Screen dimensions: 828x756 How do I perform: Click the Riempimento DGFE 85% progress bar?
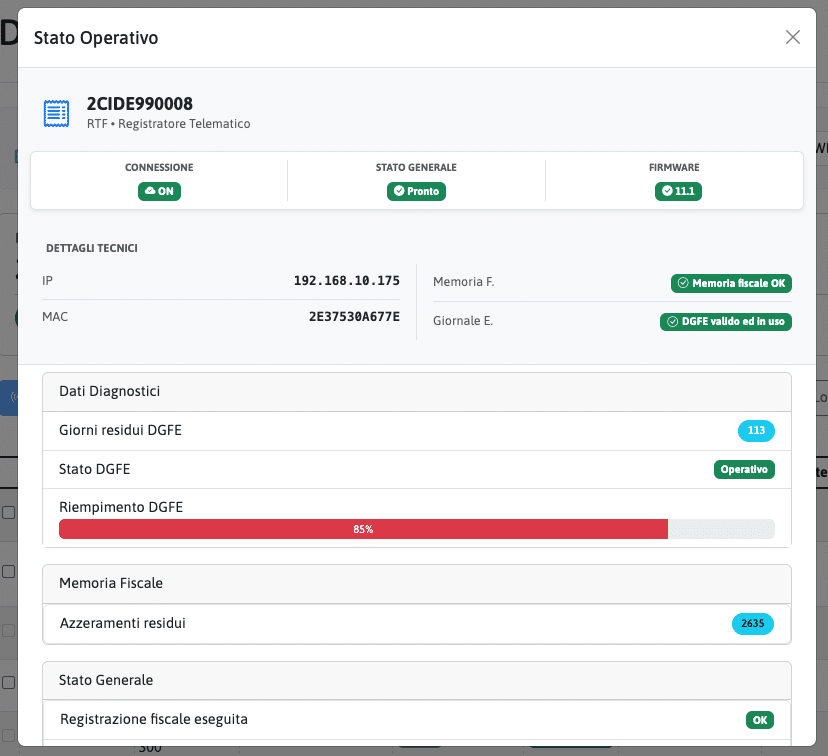click(x=416, y=529)
